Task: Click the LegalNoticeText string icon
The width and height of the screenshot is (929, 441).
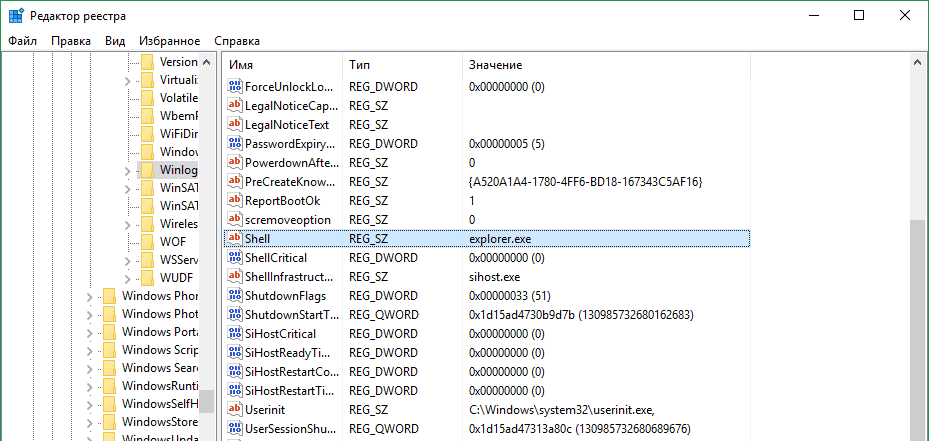Action: 235,125
